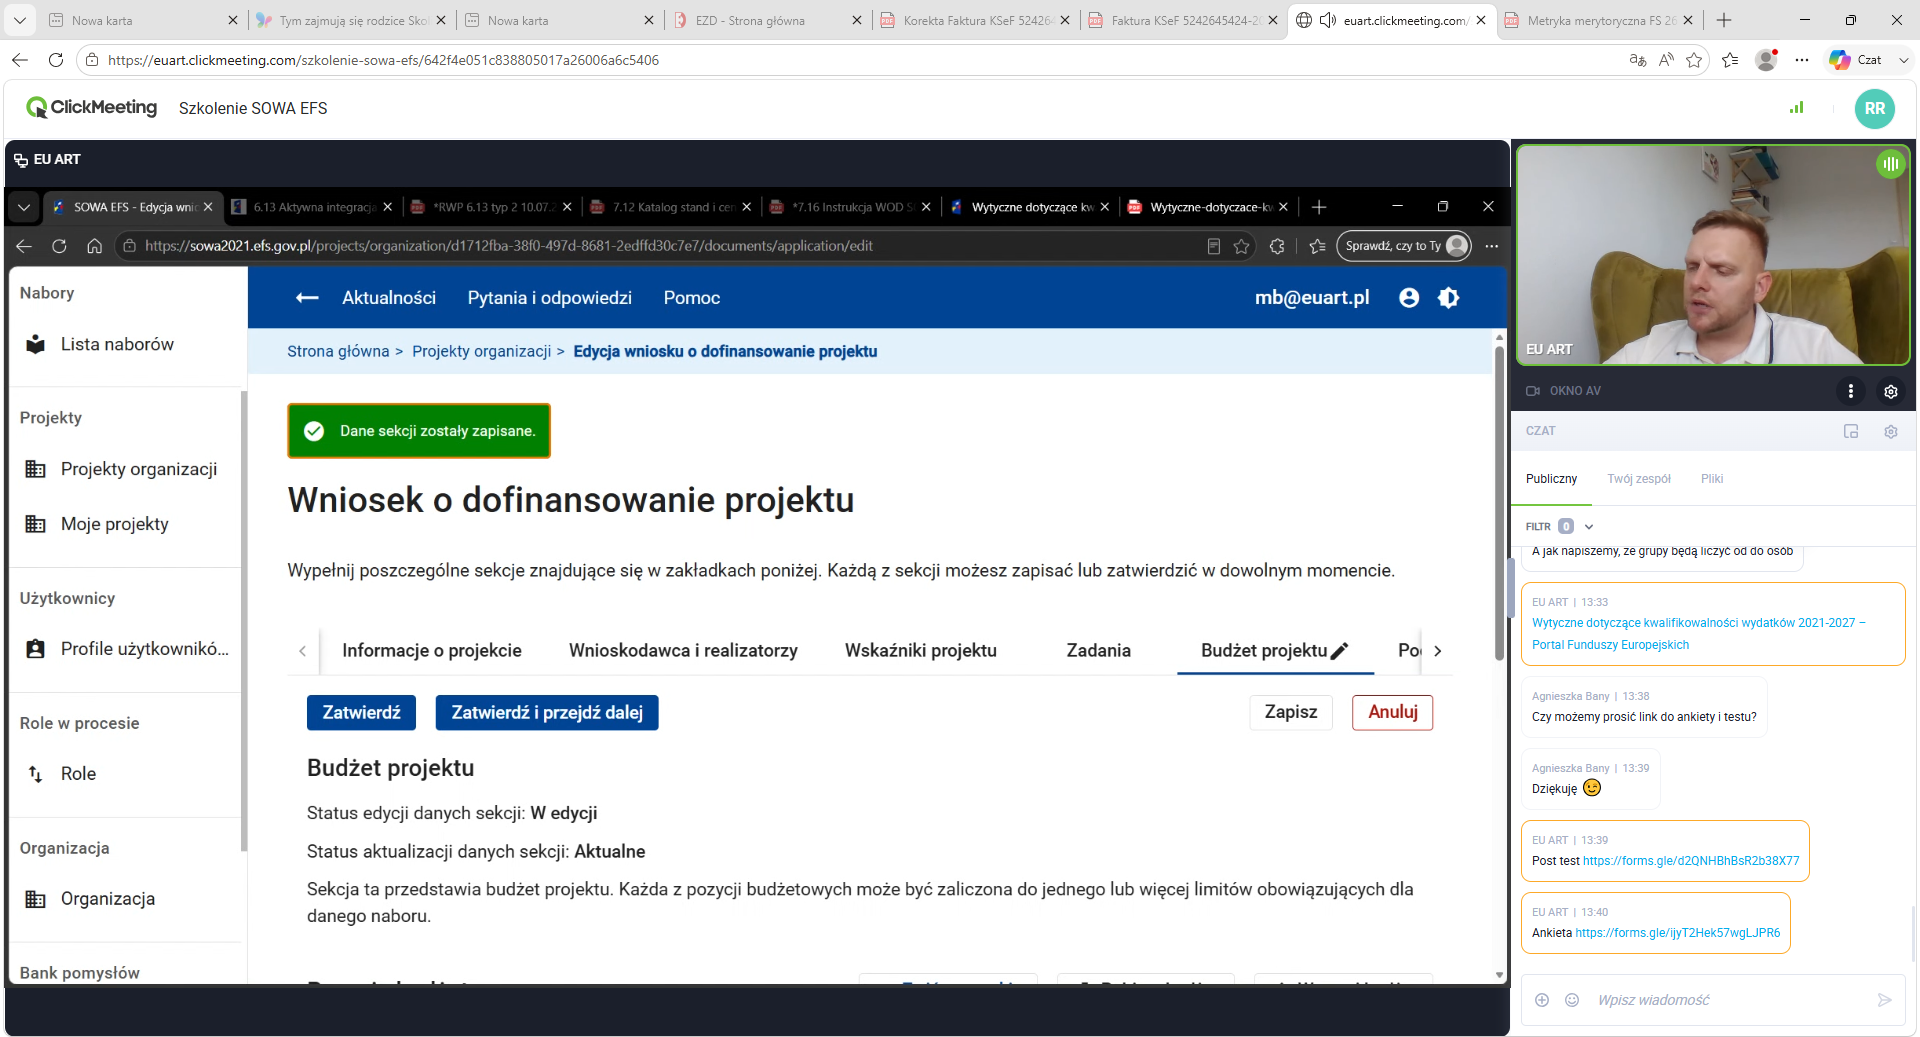Open the shared browser's tab list dropdown
The width and height of the screenshot is (1920, 1037).
click(x=24, y=207)
